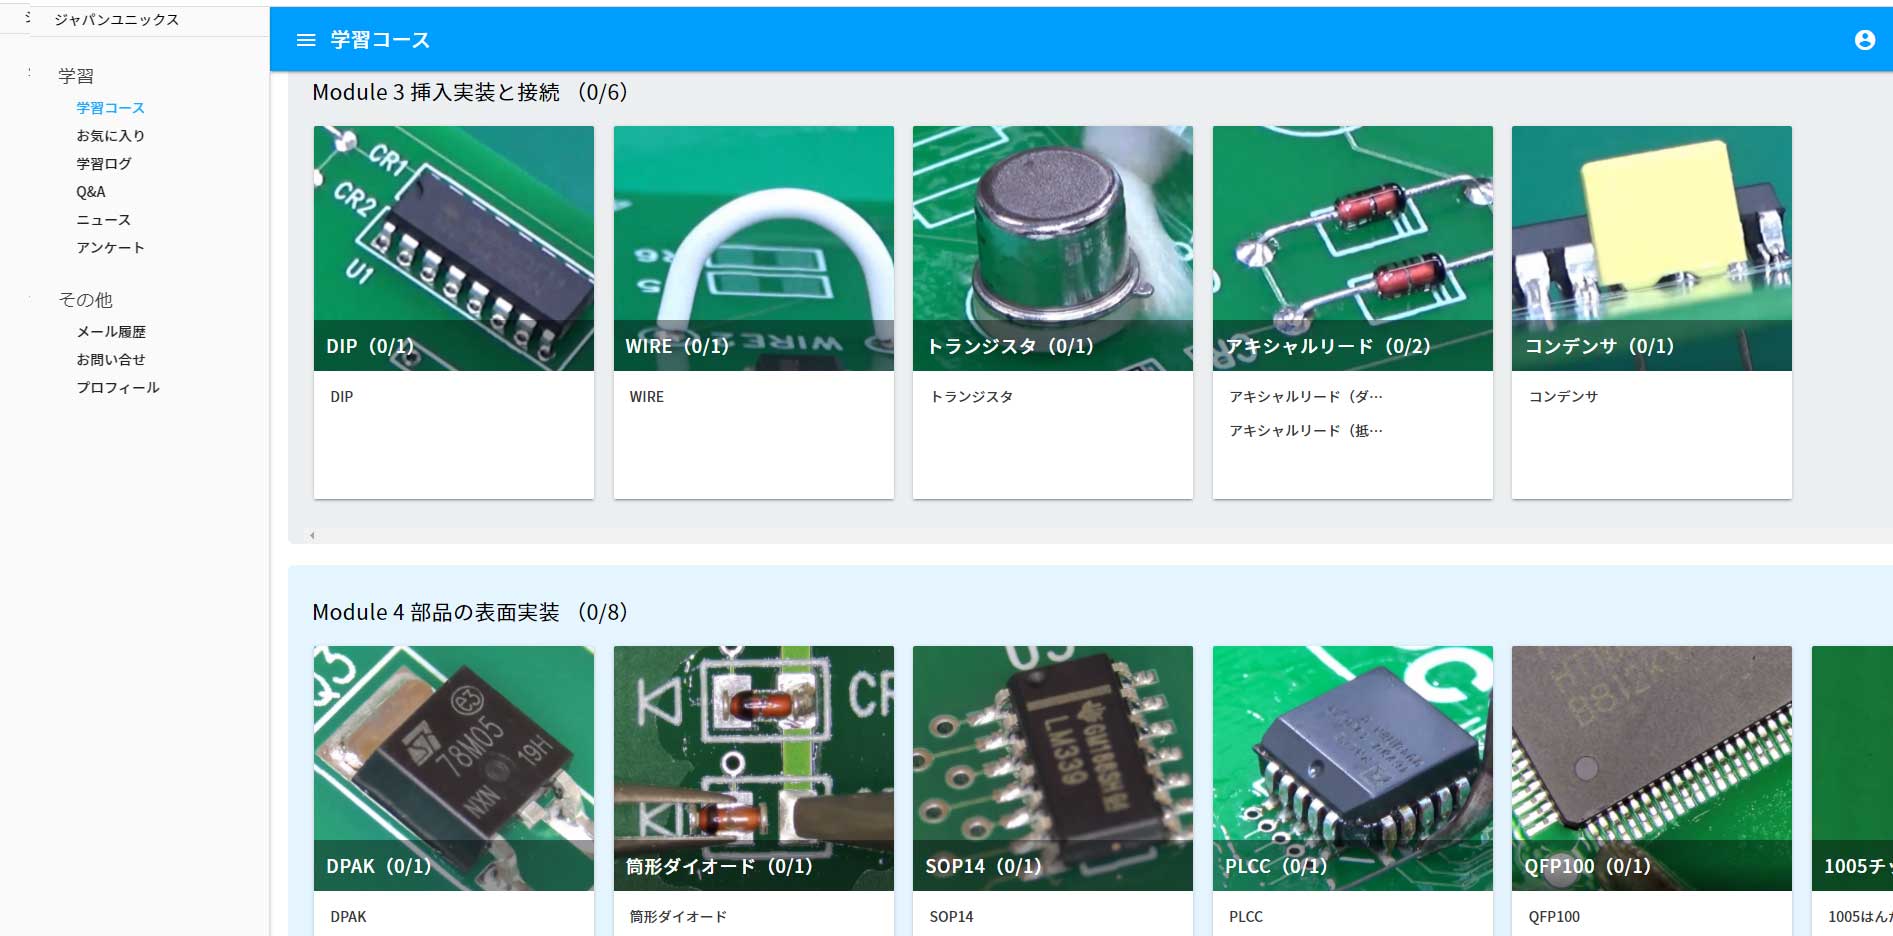The image size is (1893, 936).
Task: Select the QFP100 lesson text
Action: [1554, 917]
